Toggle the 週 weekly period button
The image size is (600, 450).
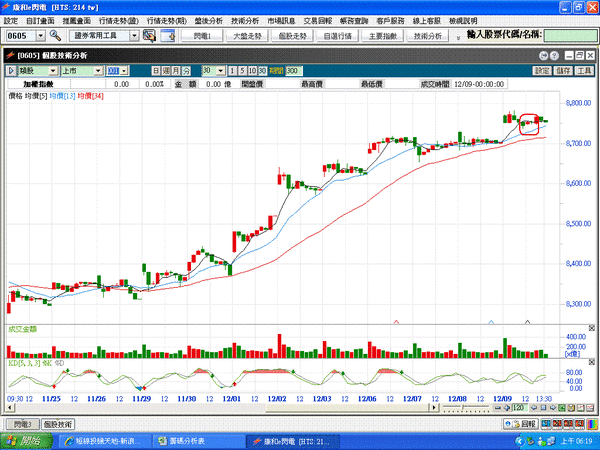pos(166,71)
